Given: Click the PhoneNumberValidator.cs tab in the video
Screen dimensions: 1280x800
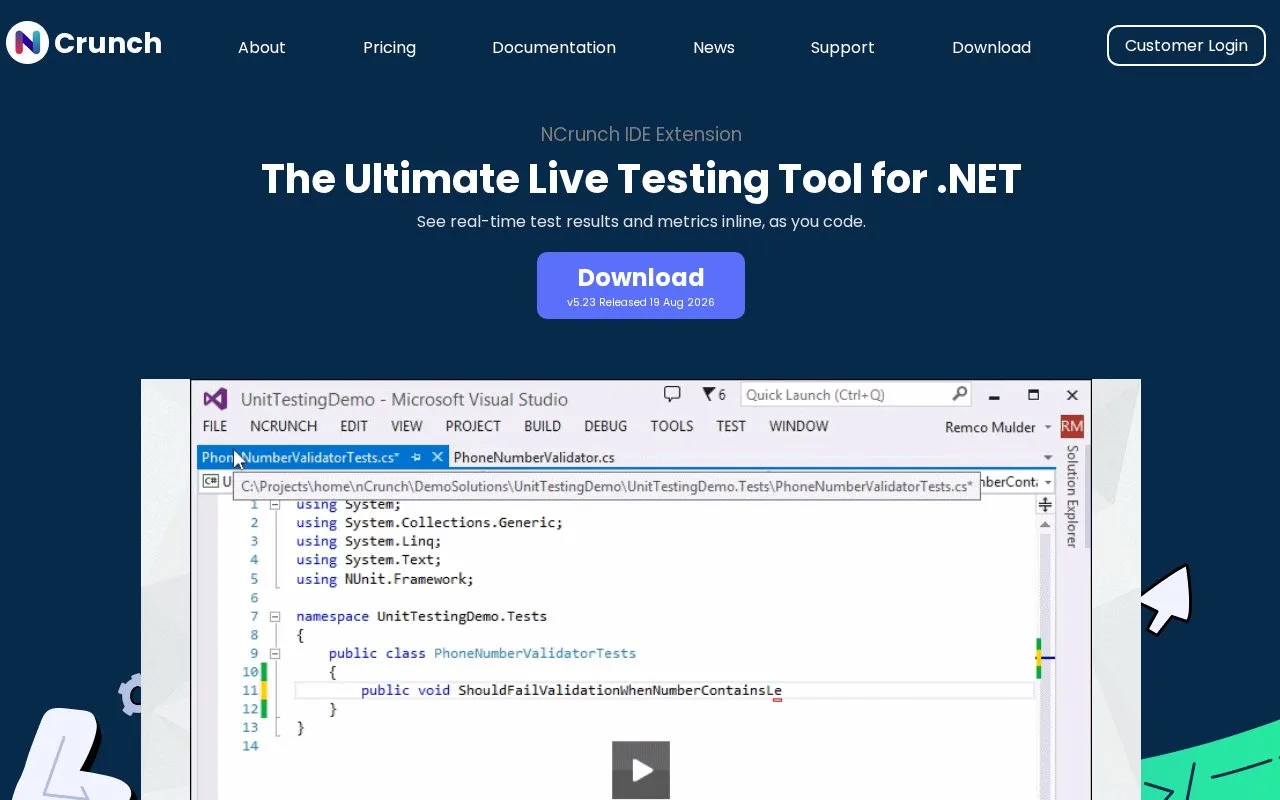Looking at the screenshot, I should coord(534,457).
